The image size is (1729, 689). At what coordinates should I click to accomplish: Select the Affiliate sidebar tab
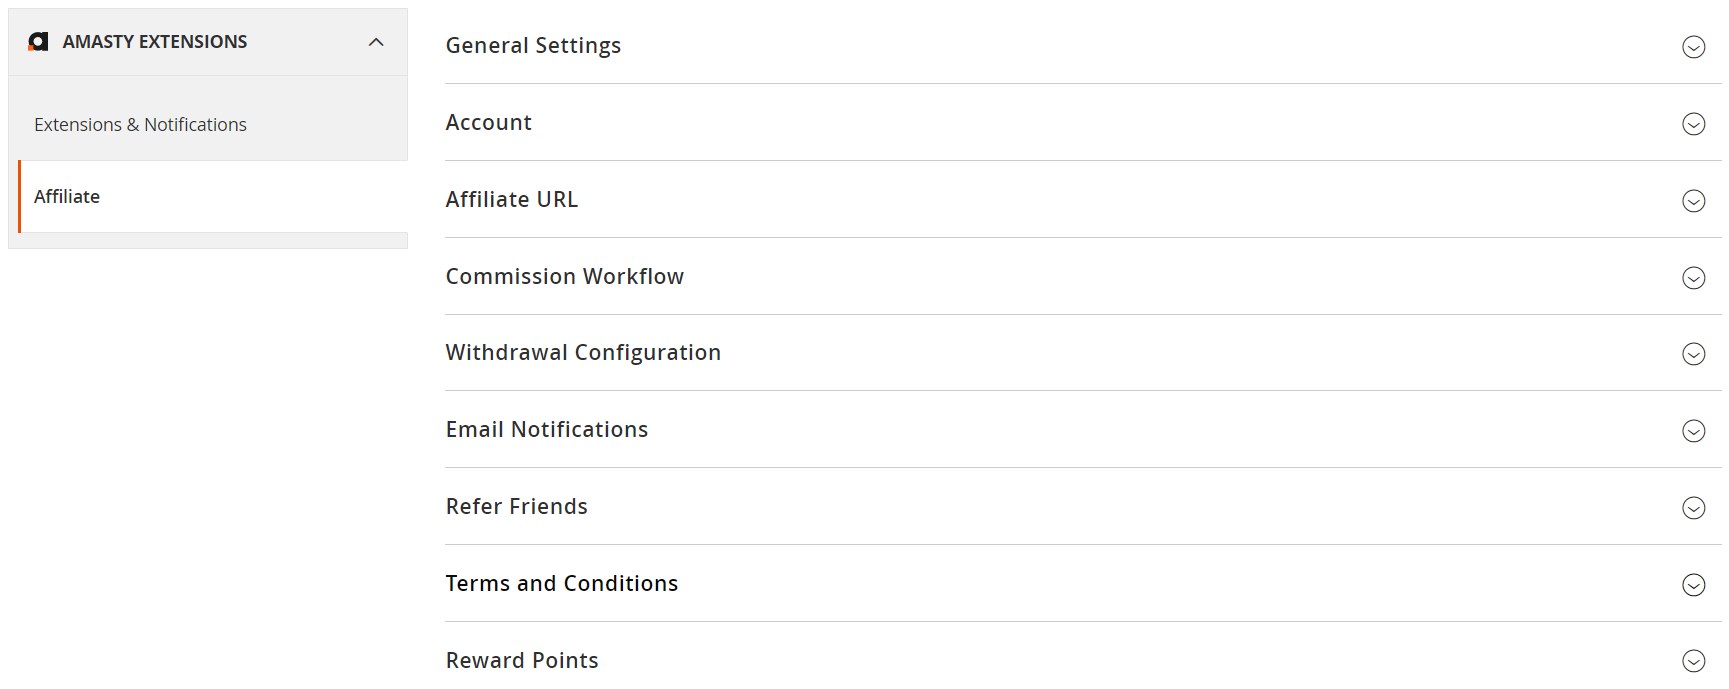67,197
